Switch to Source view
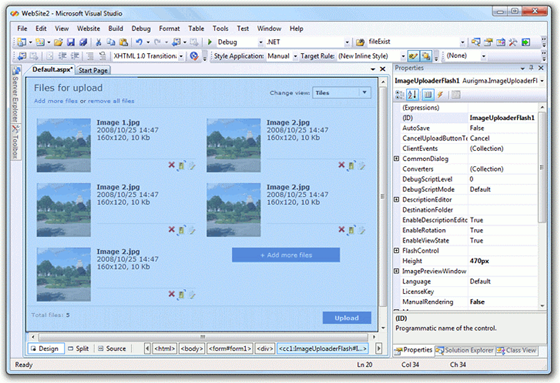The height and width of the screenshot is (383, 560). coord(112,348)
